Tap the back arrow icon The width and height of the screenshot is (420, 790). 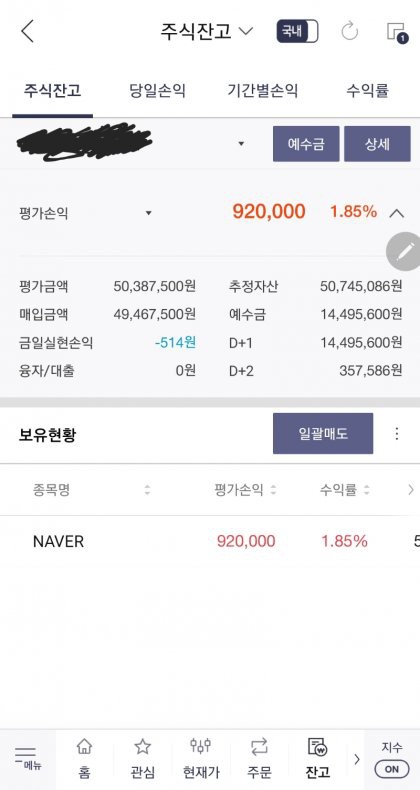tap(27, 31)
